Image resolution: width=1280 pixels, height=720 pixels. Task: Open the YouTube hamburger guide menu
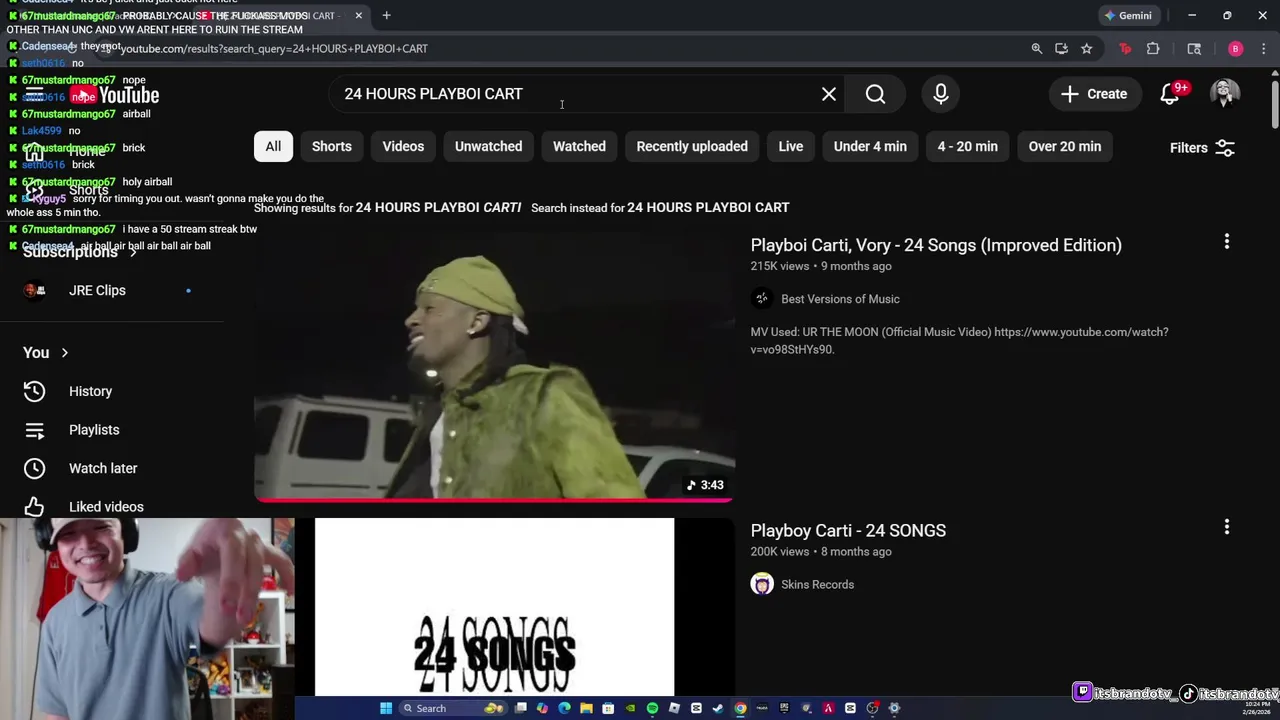click(34, 95)
